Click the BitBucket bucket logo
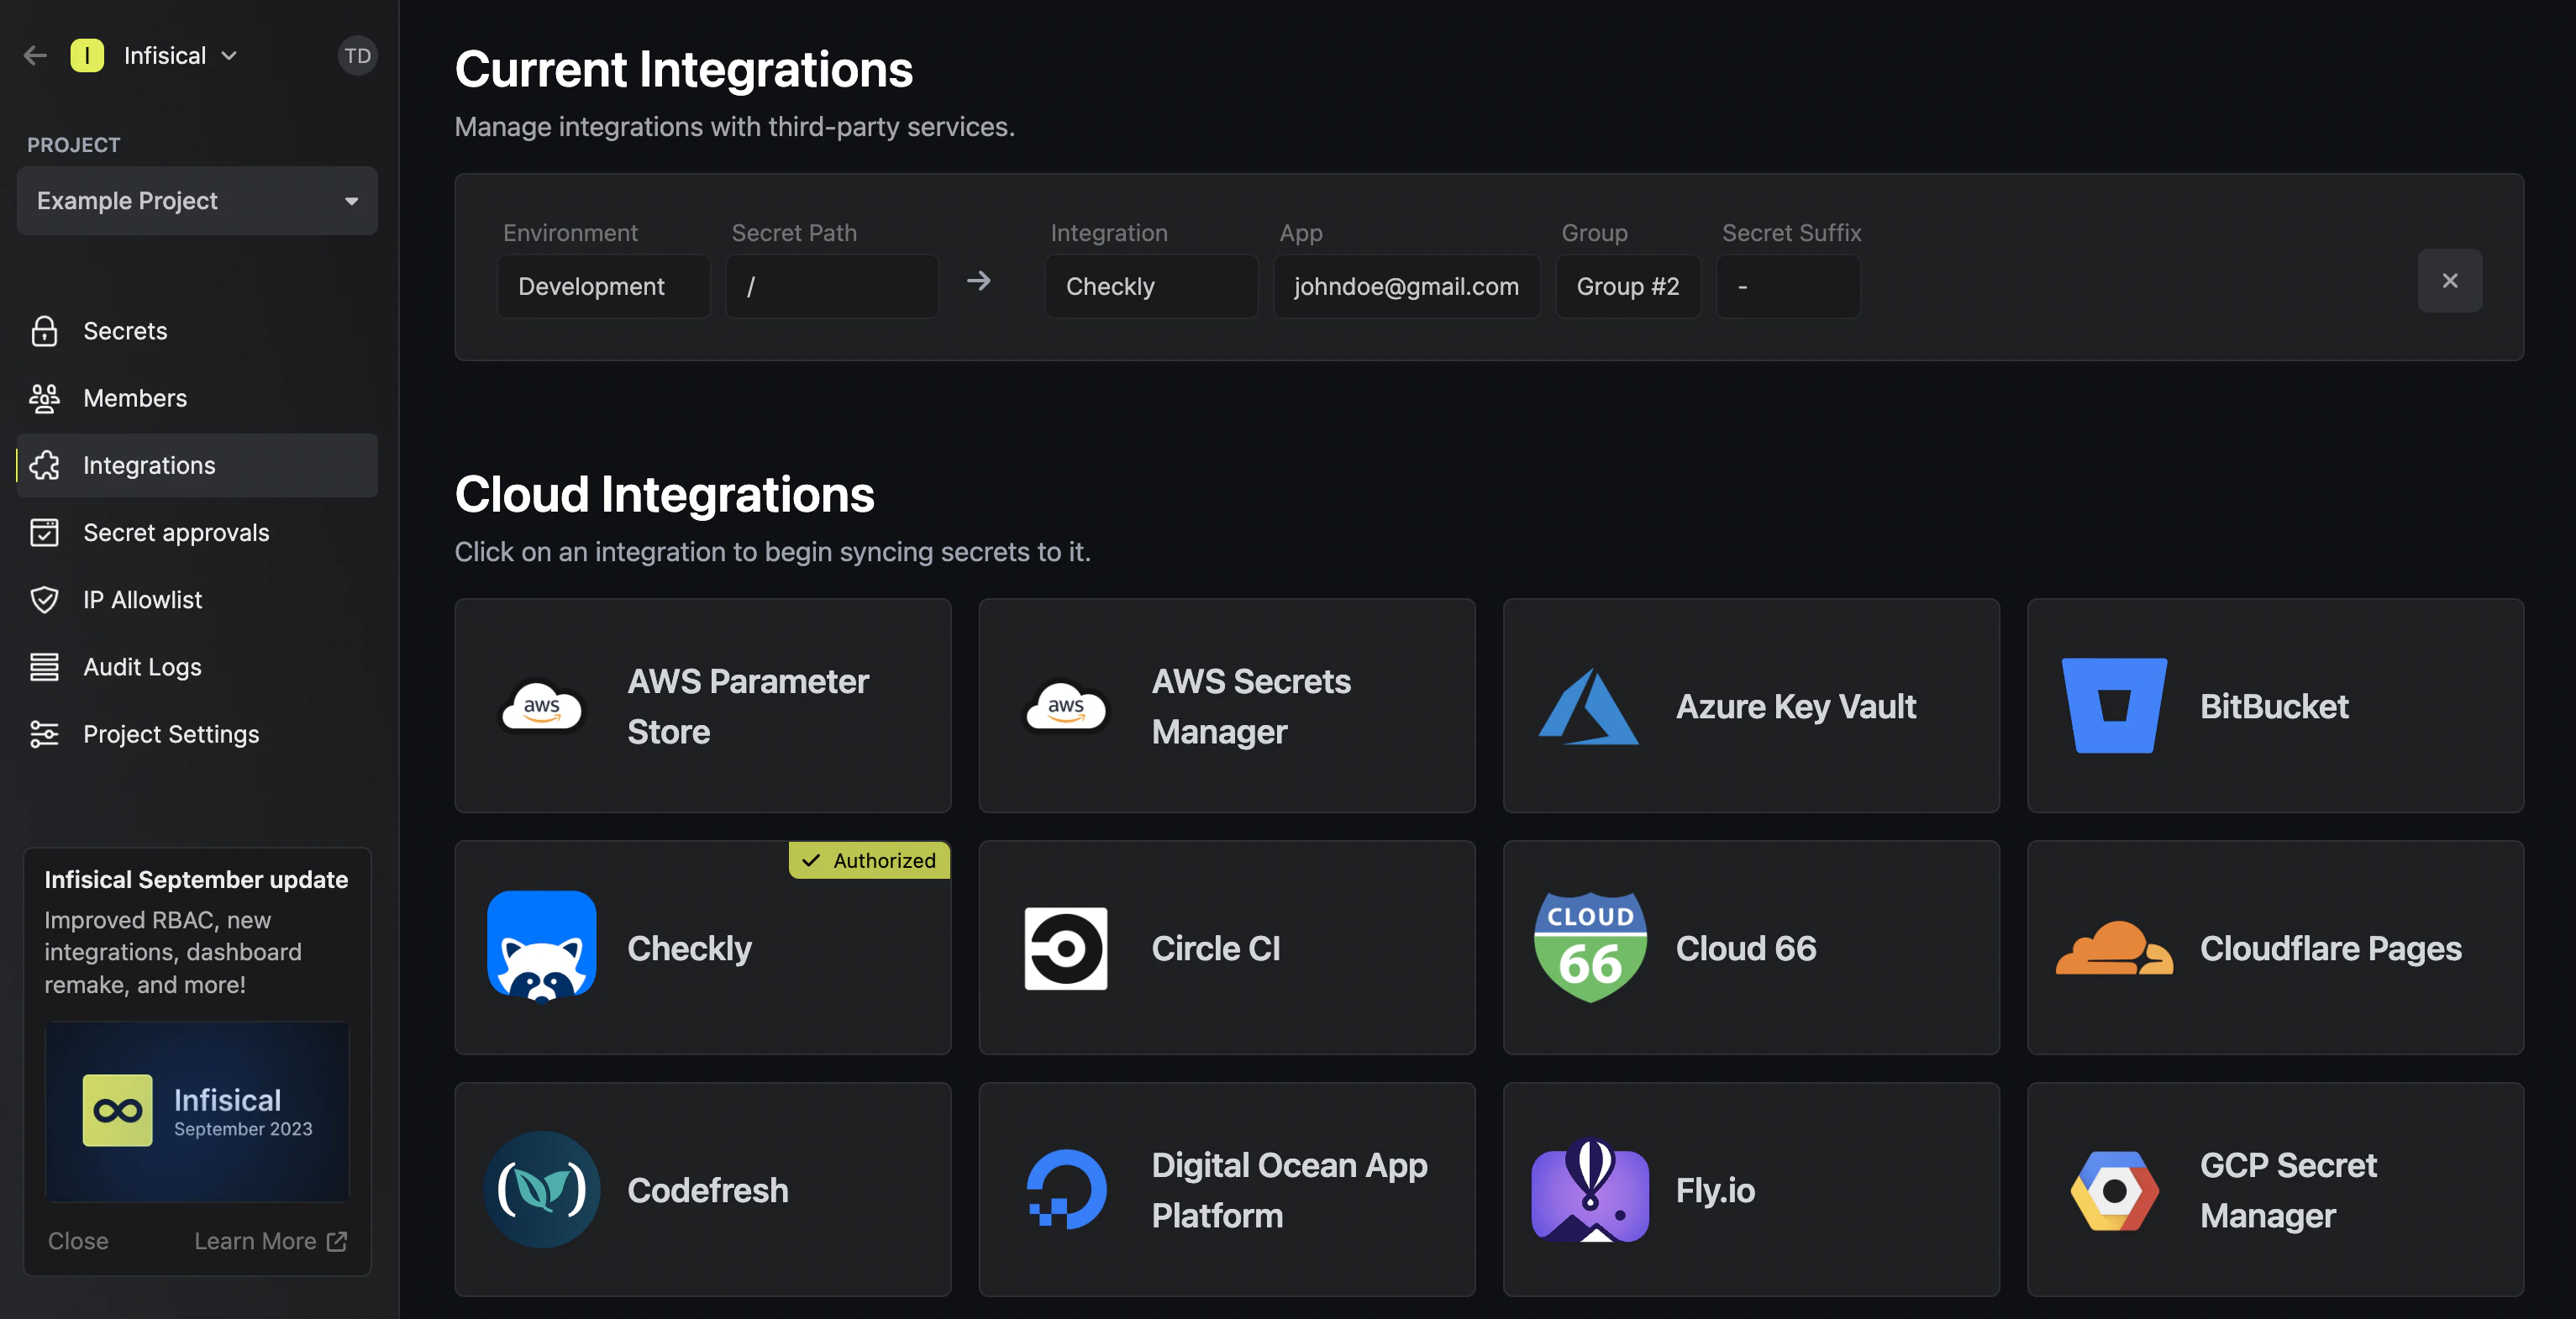 [2114, 706]
